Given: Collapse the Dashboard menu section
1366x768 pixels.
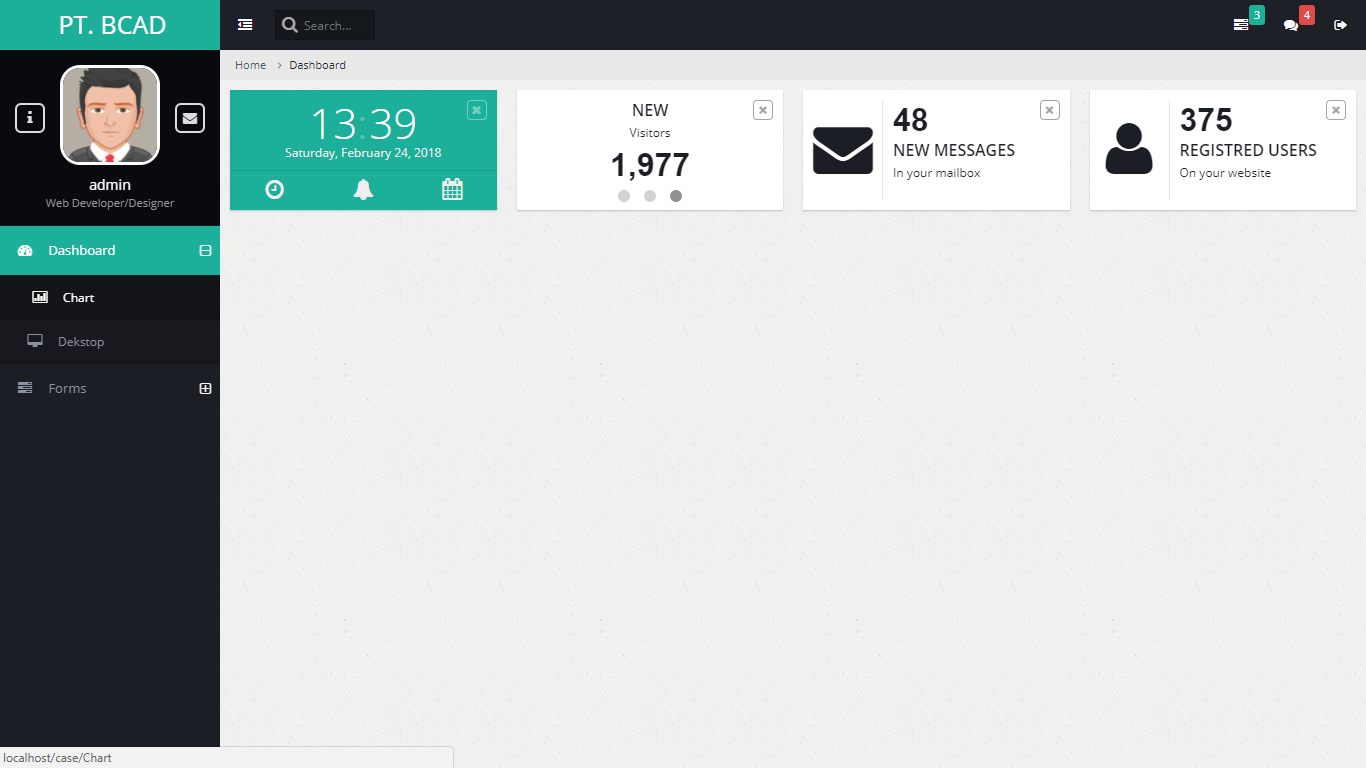Looking at the screenshot, I should (x=205, y=251).
